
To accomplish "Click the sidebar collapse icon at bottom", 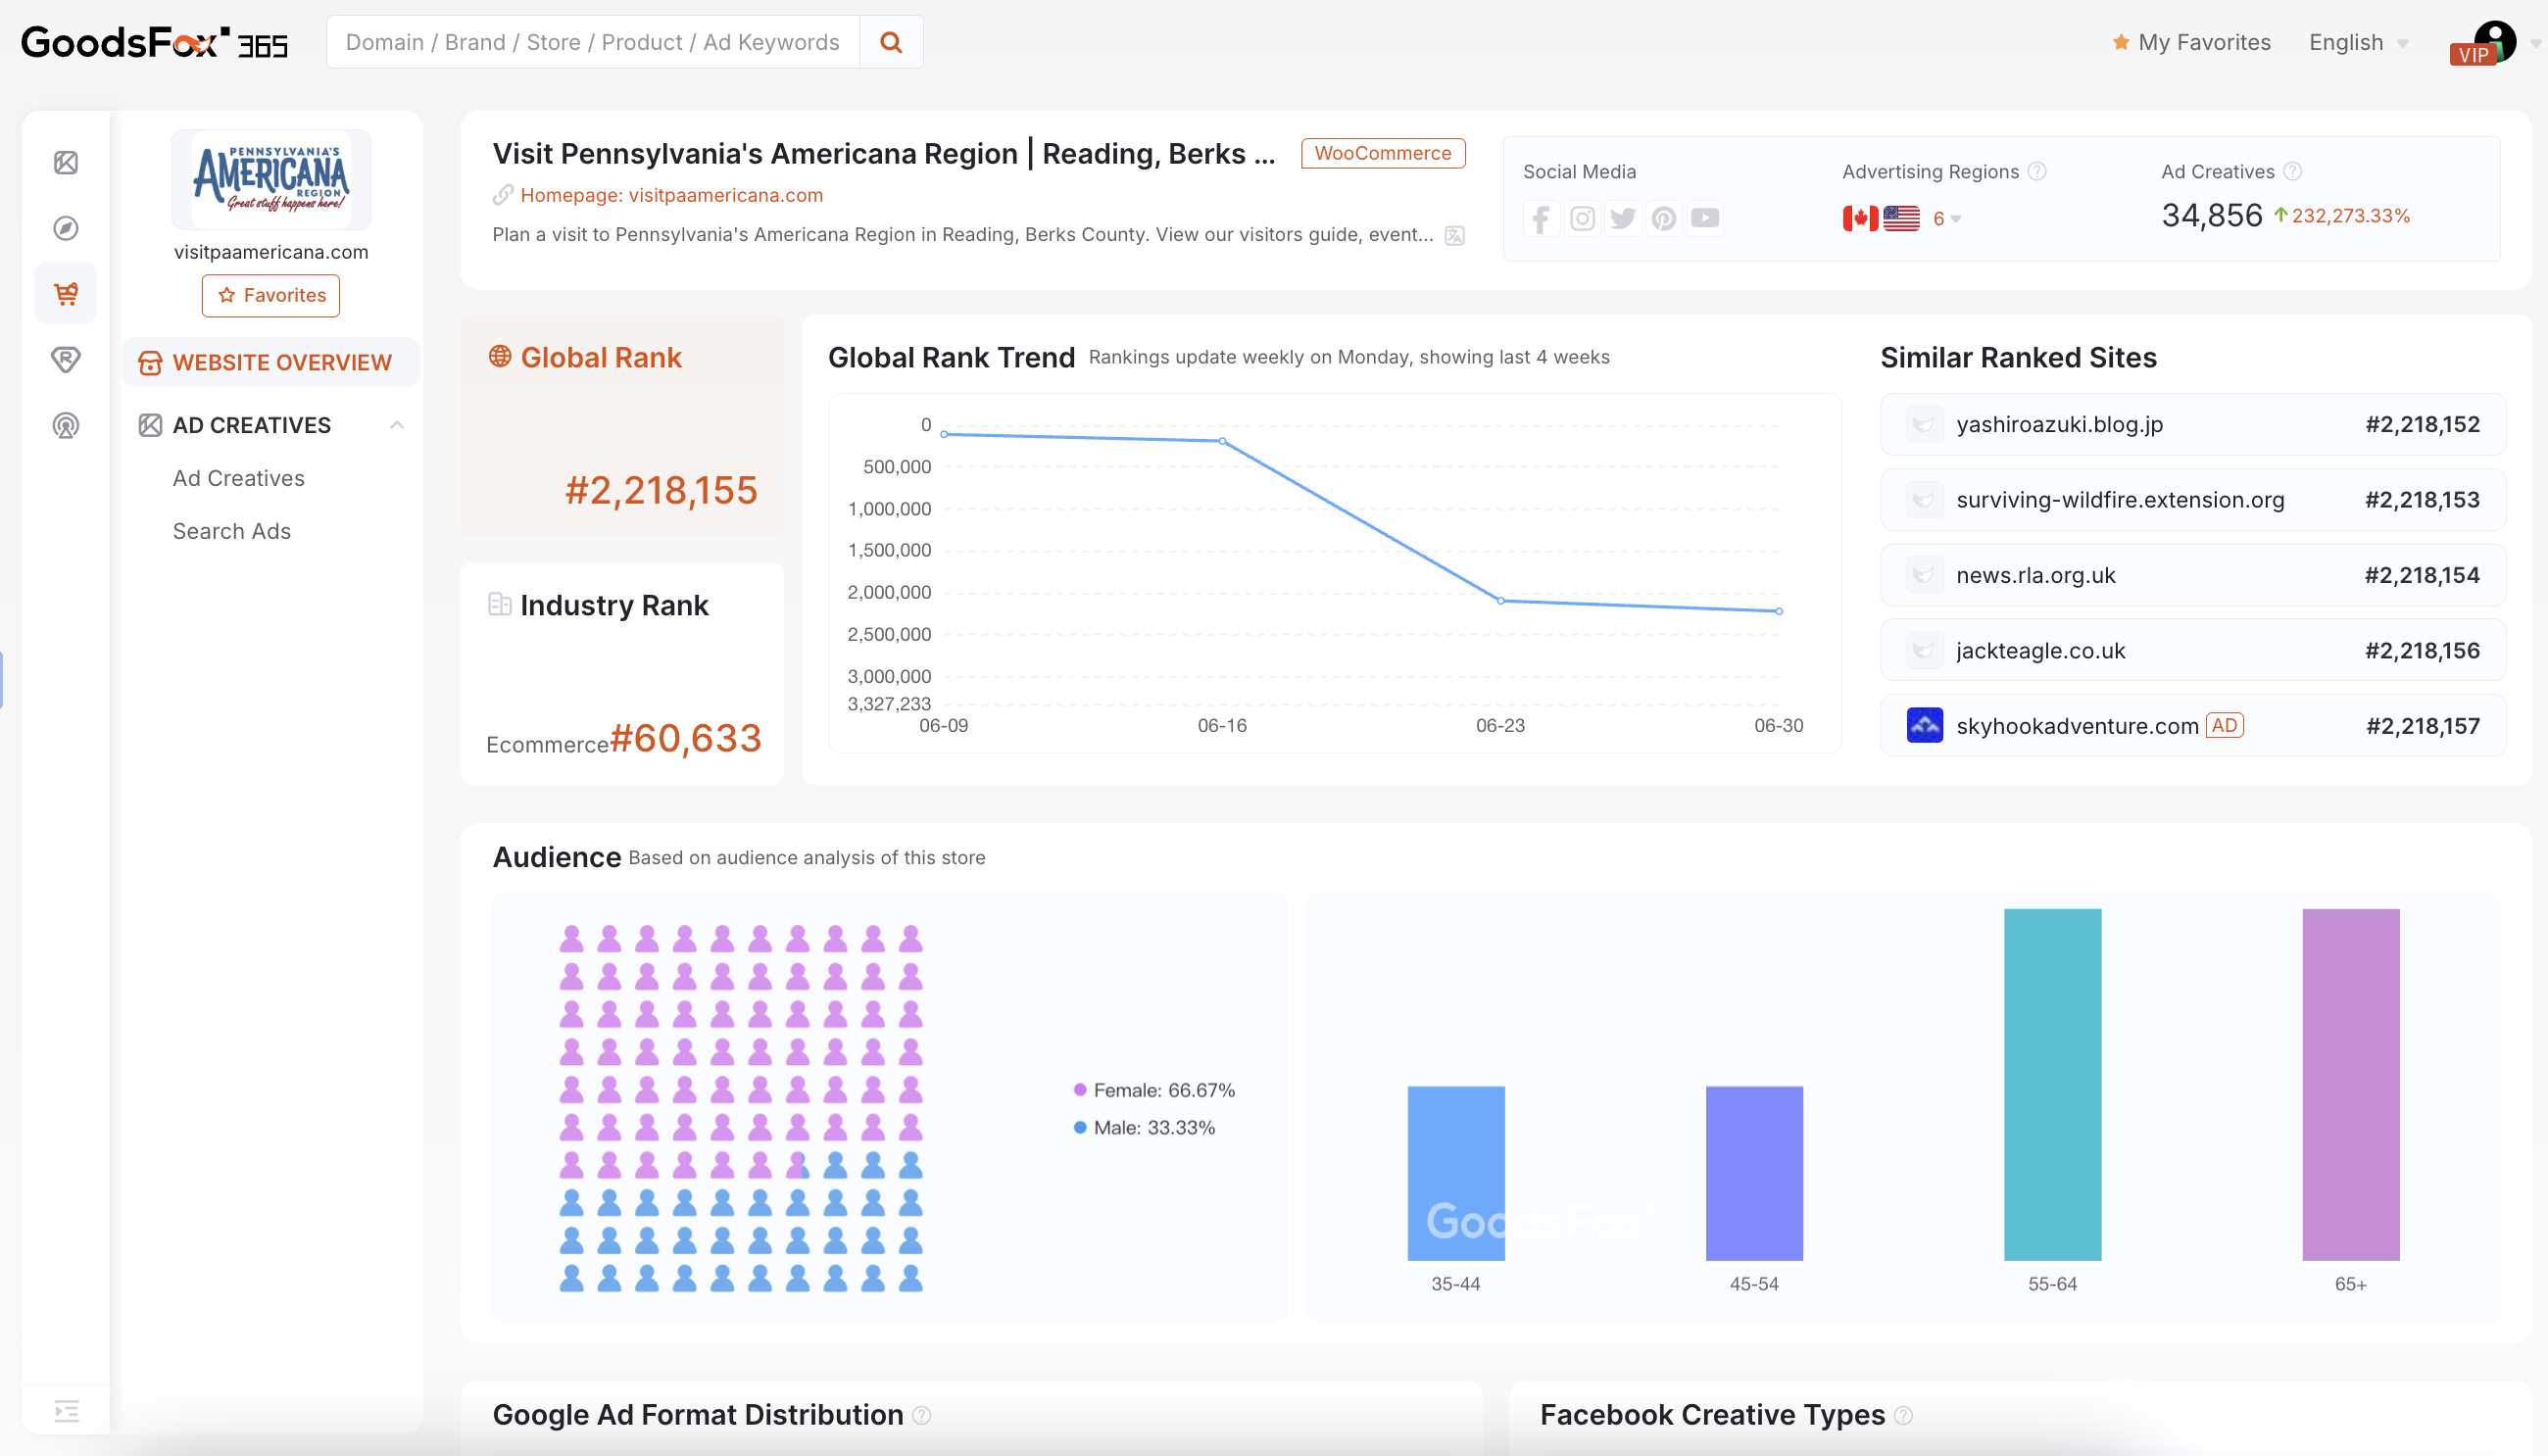I will pos(66,1411).
